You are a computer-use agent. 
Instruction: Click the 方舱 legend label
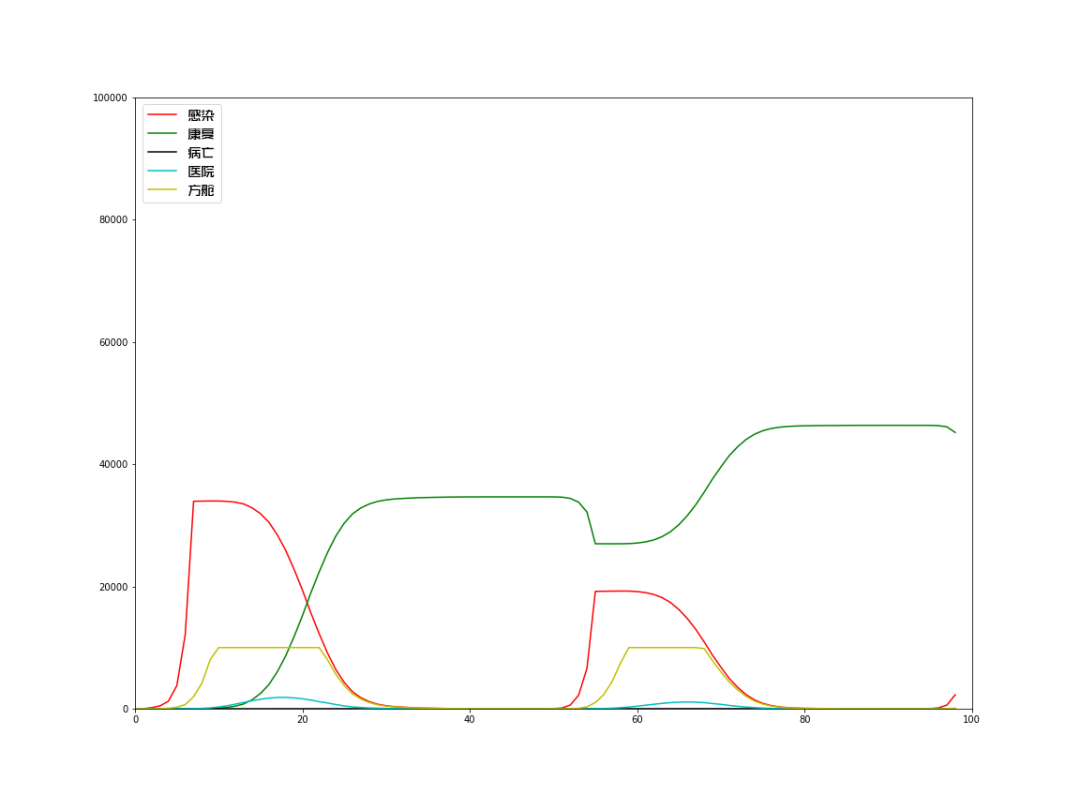201,190
